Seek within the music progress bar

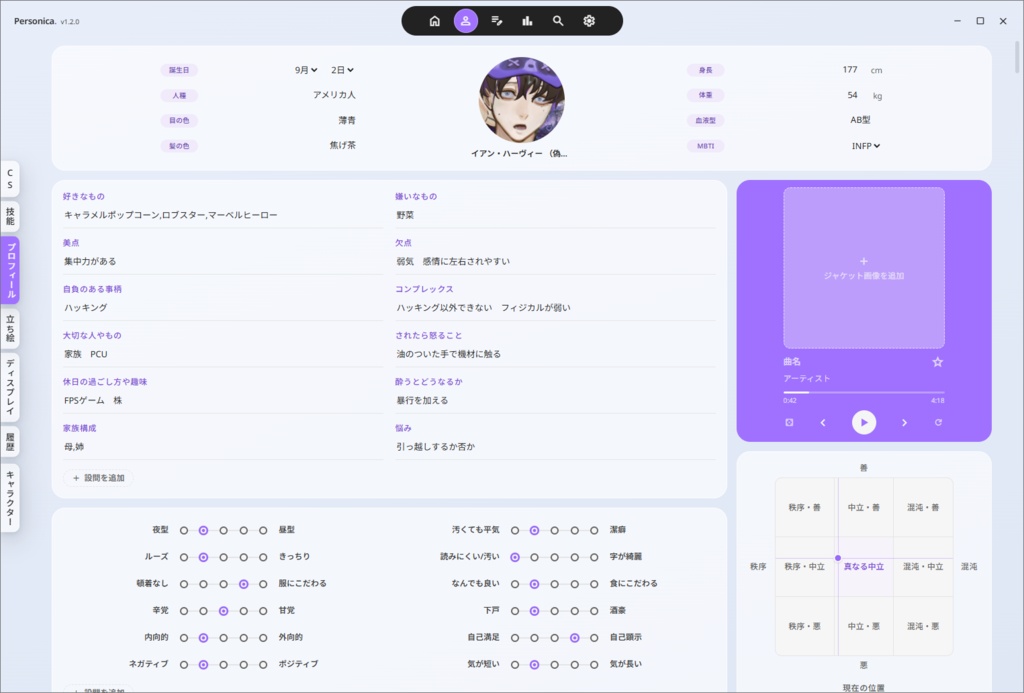pos(863,393)
